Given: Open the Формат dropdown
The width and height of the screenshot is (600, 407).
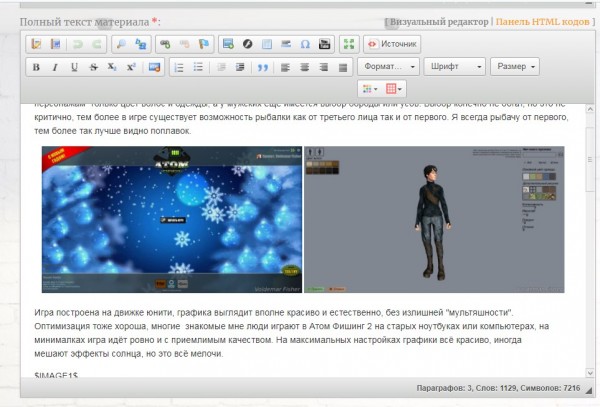Looking at the screenshot, I should (x=388, y=67).
